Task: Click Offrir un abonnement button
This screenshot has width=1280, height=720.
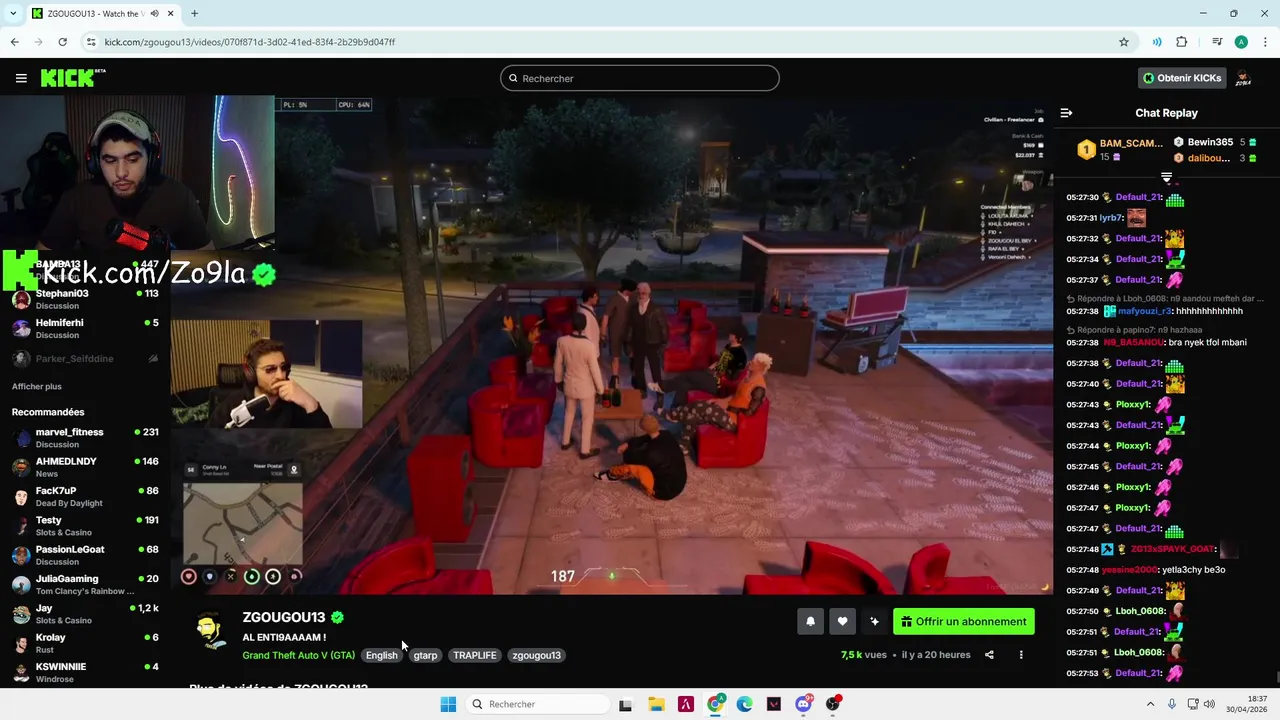Action: tap(964, 622)
